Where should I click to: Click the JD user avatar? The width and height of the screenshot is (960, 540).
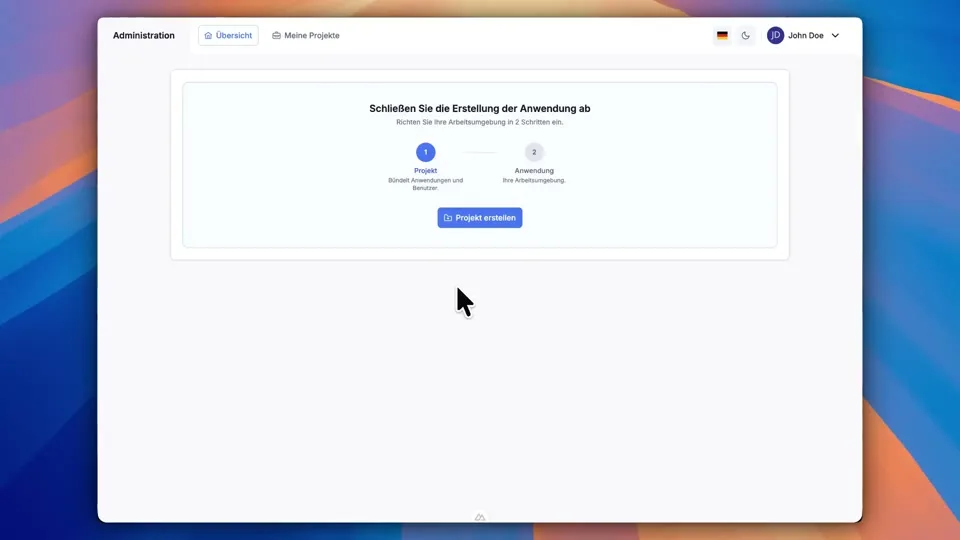tap(775, 36)
